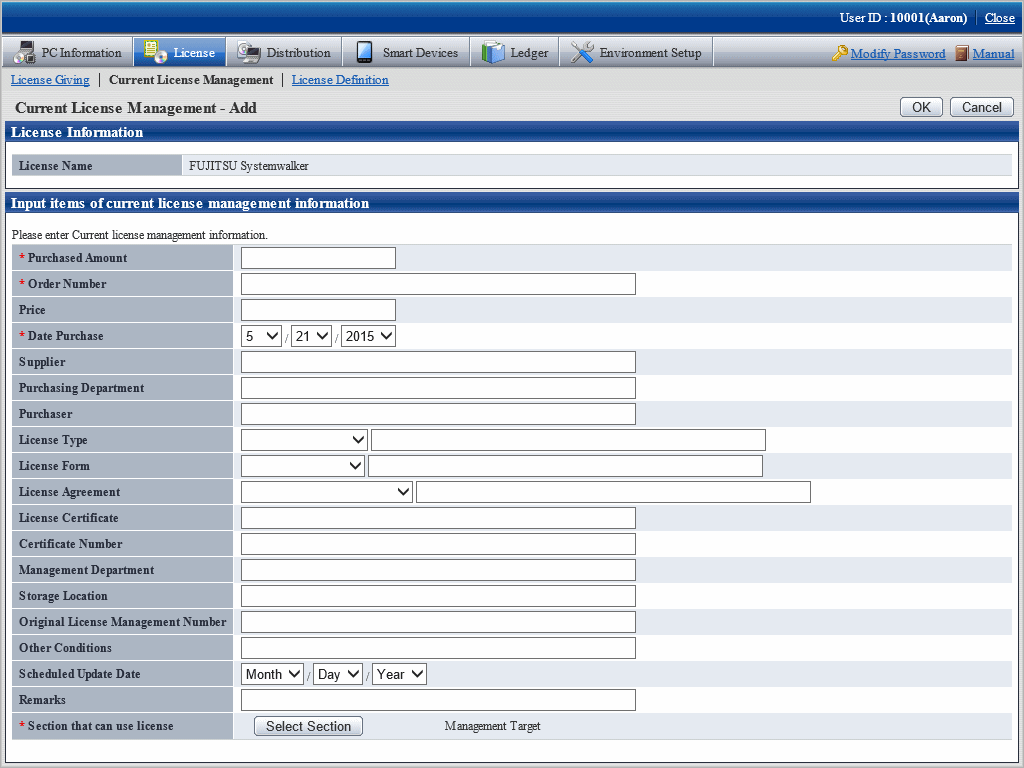The height and width of the screenshot is (768, 1024).
Task: Open the Date Purchase year dropdown
Action: pos(368,336)
